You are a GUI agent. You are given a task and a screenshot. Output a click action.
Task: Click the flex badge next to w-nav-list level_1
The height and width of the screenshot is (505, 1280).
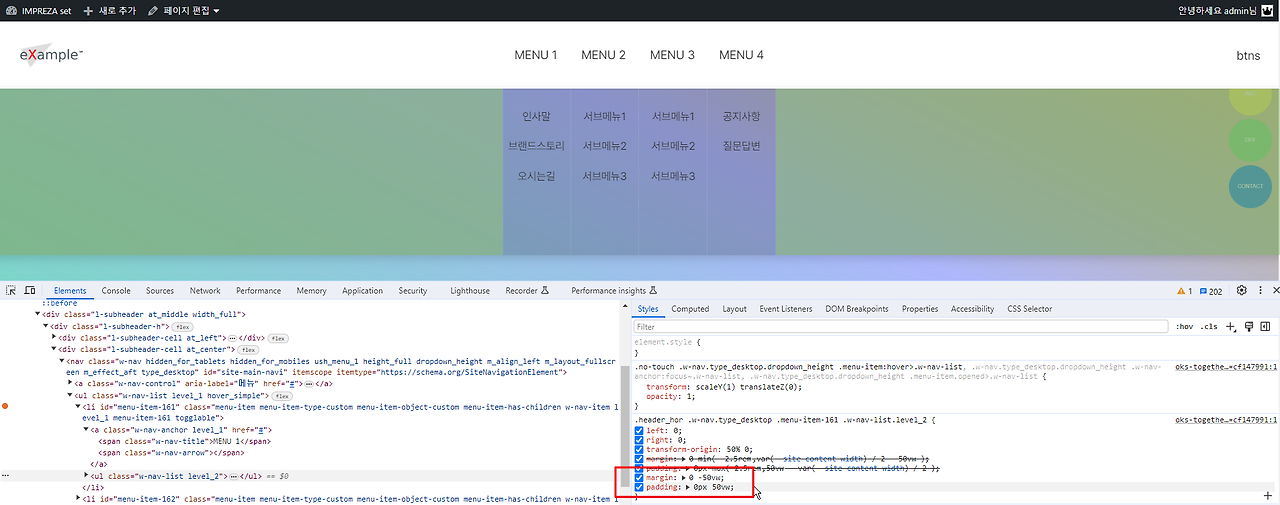click(x=282, y=396)
